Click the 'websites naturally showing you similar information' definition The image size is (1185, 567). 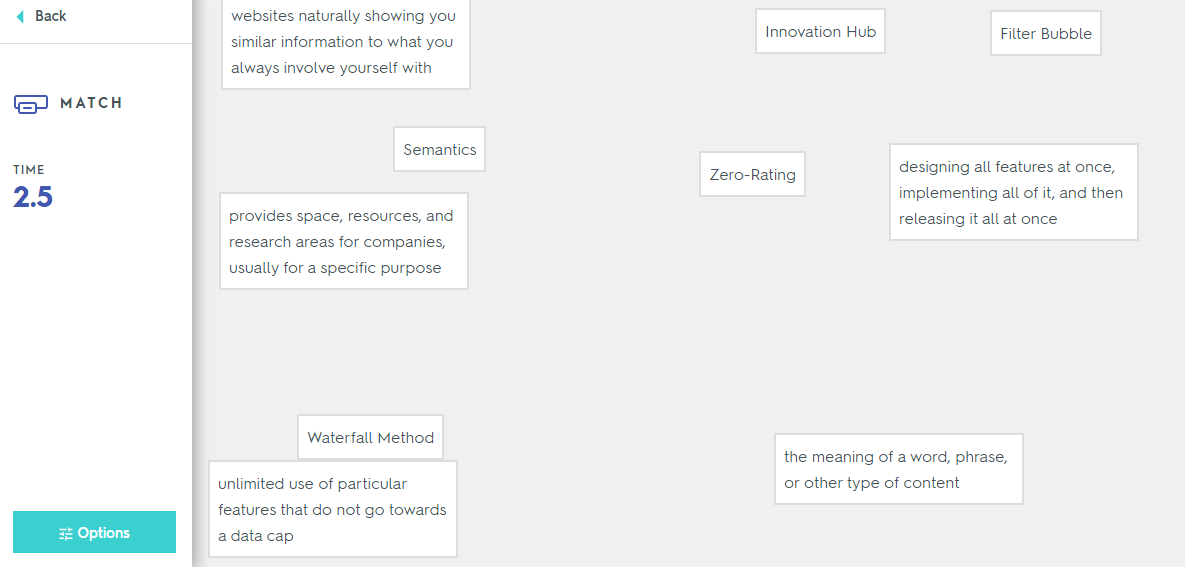click(345, 43)
